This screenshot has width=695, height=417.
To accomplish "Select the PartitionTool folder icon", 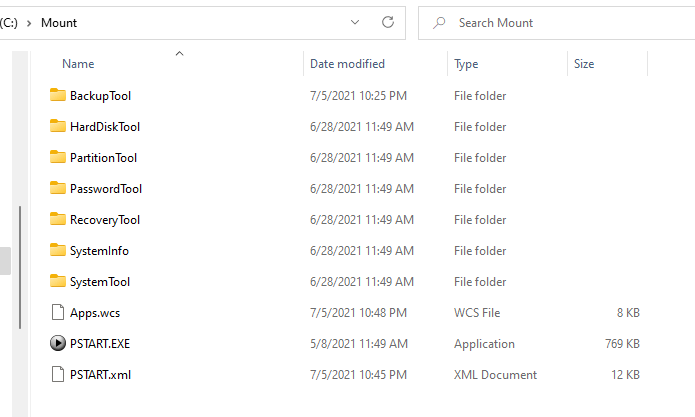I will [x=58, y=157].
